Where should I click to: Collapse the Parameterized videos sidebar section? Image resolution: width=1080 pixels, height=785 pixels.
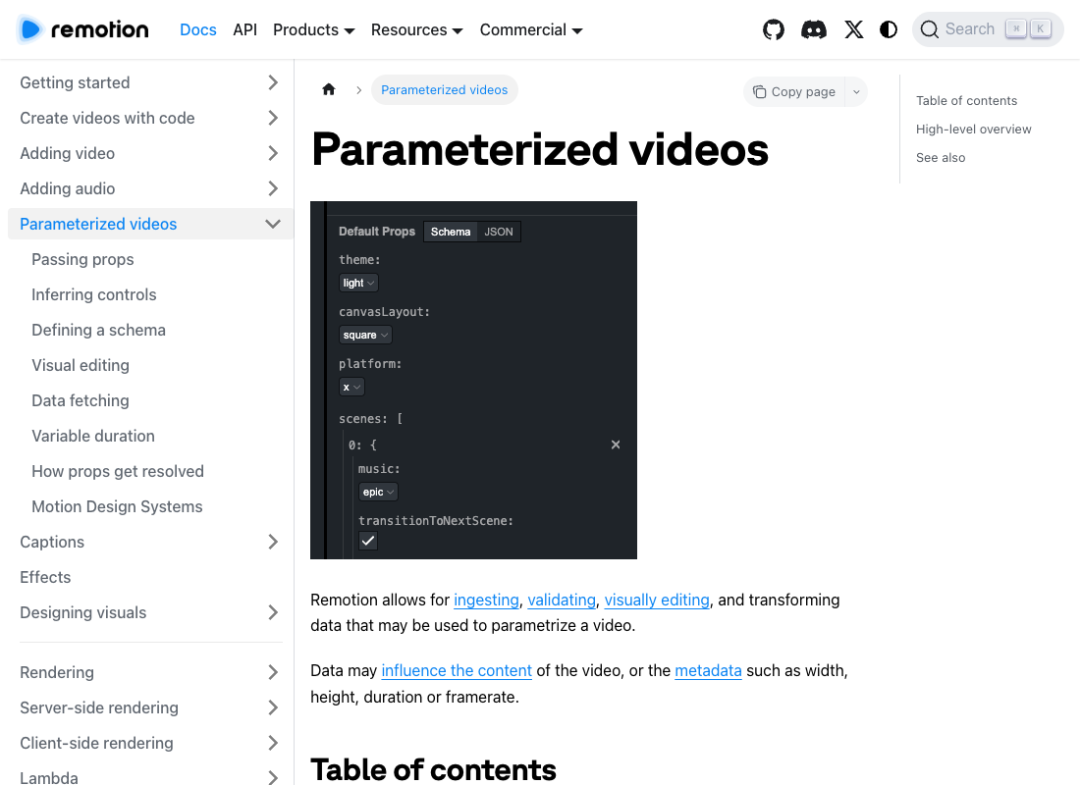coord(273,224)
